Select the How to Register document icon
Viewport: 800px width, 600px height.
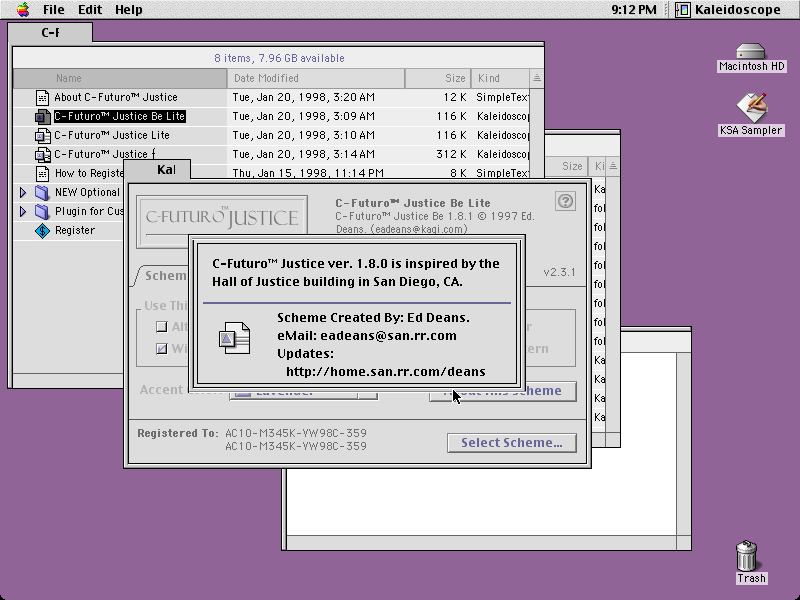click(42, 173)
